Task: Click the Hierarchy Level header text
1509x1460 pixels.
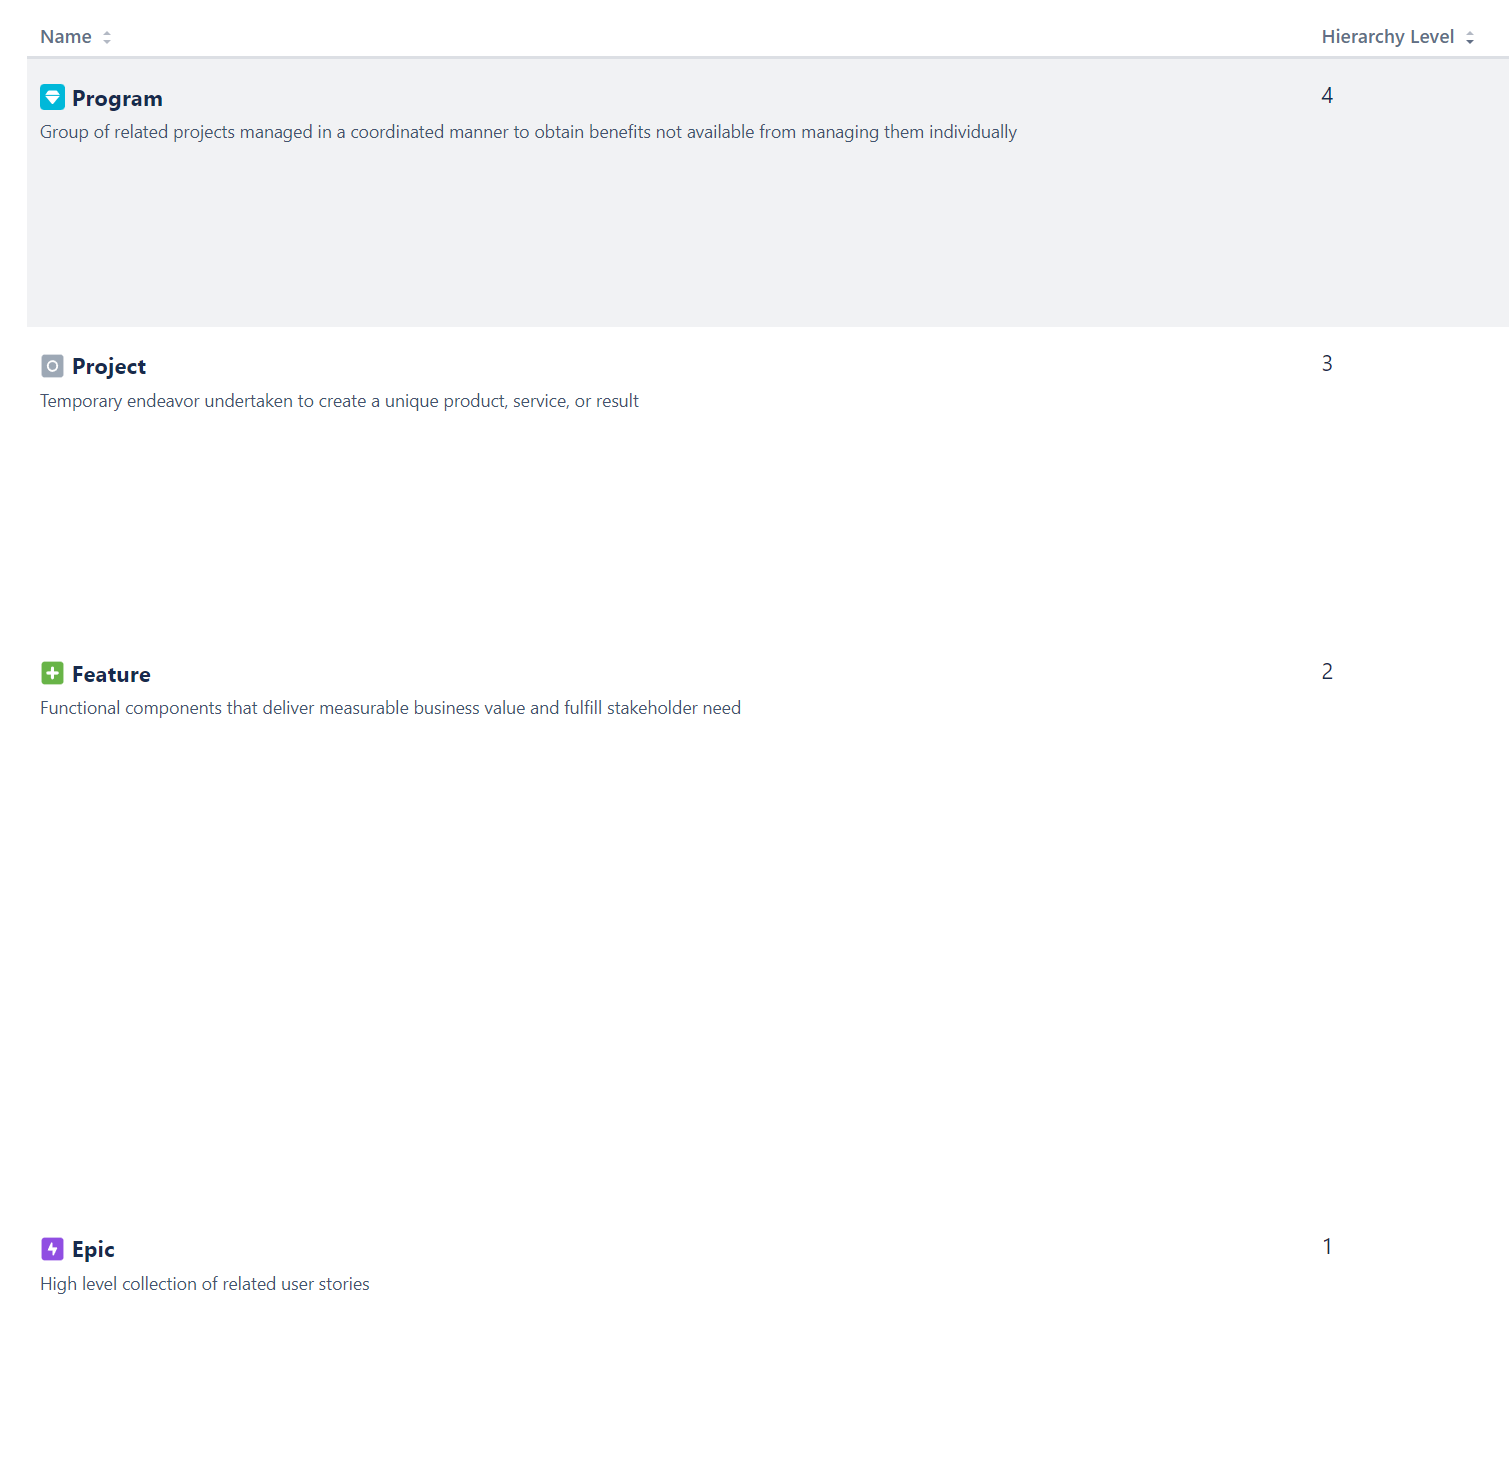Action: [x=1387, y=37]
